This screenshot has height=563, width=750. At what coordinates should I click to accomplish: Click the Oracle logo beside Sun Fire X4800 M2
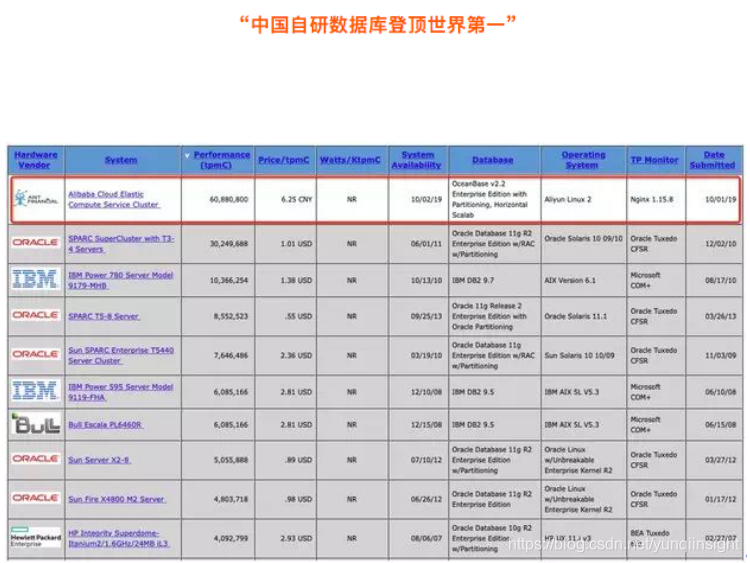click(36, 498)
